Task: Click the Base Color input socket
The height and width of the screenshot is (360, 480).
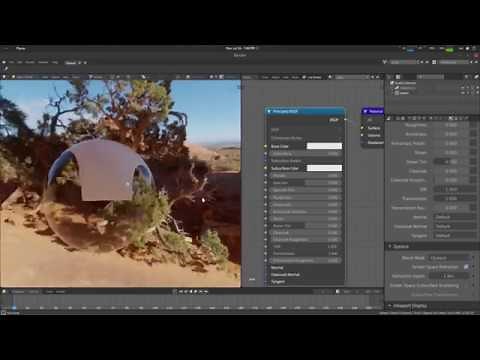Action: pos(266,146)
